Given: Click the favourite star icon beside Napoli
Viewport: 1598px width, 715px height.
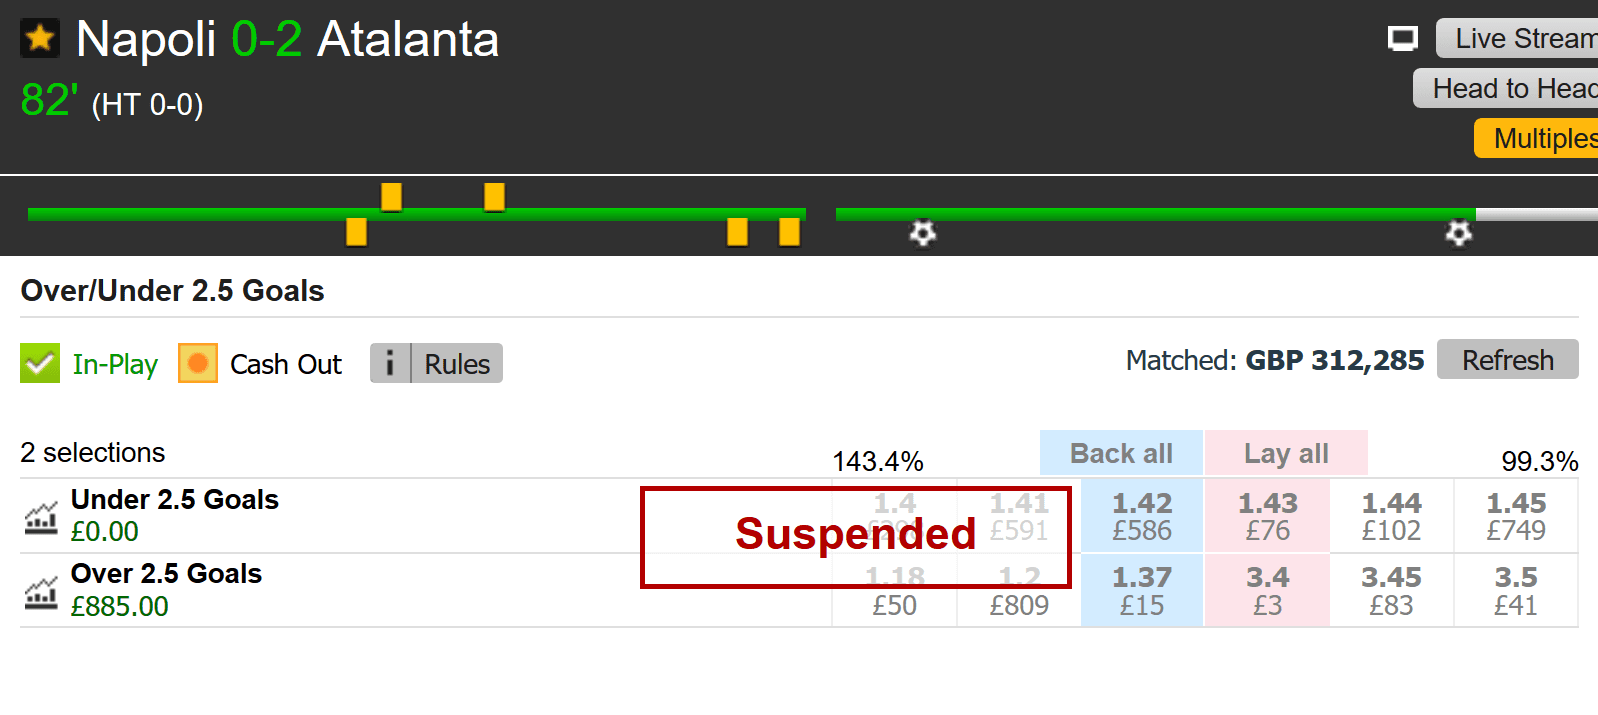Looking at the screenshot, I should pos(40,39).
